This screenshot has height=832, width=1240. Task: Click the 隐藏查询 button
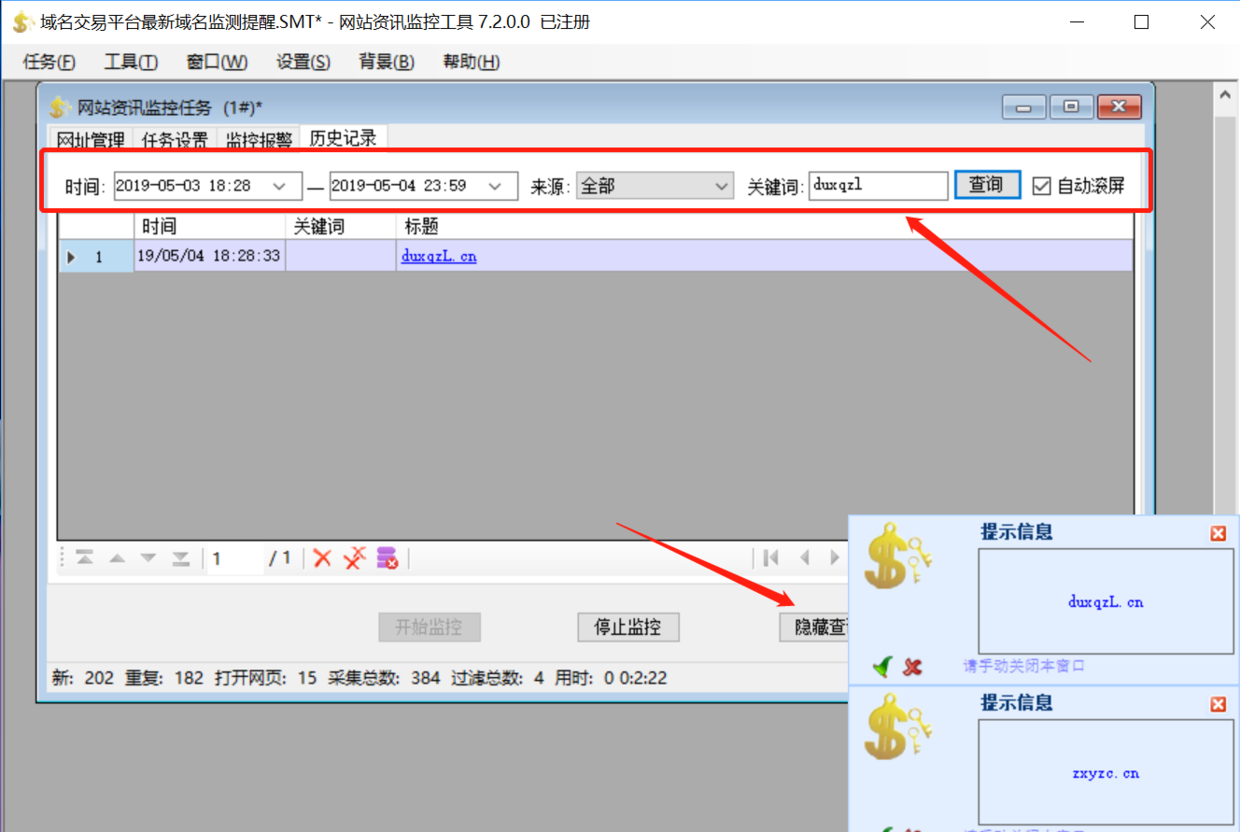point(815,627)
